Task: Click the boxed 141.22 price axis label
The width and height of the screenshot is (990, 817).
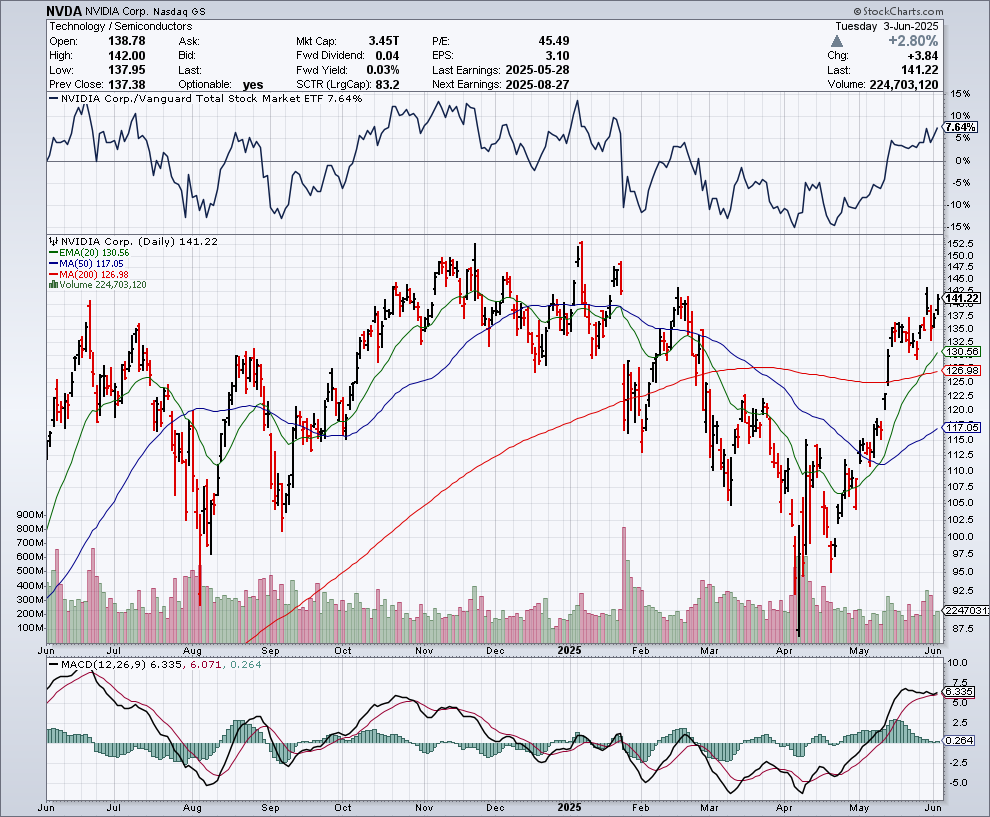Action: [x=962, y=298]
